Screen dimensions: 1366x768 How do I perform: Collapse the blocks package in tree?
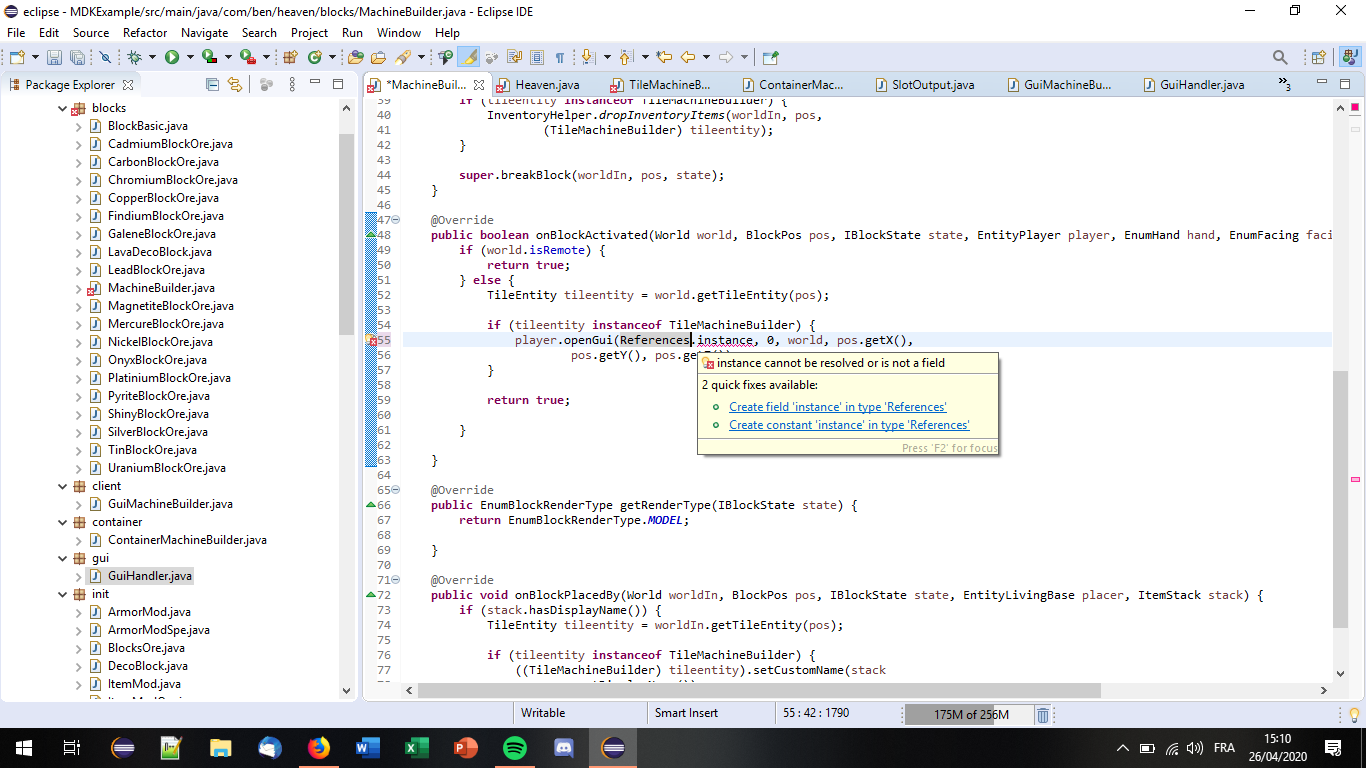pyautogui.click(x=64, y=108)
